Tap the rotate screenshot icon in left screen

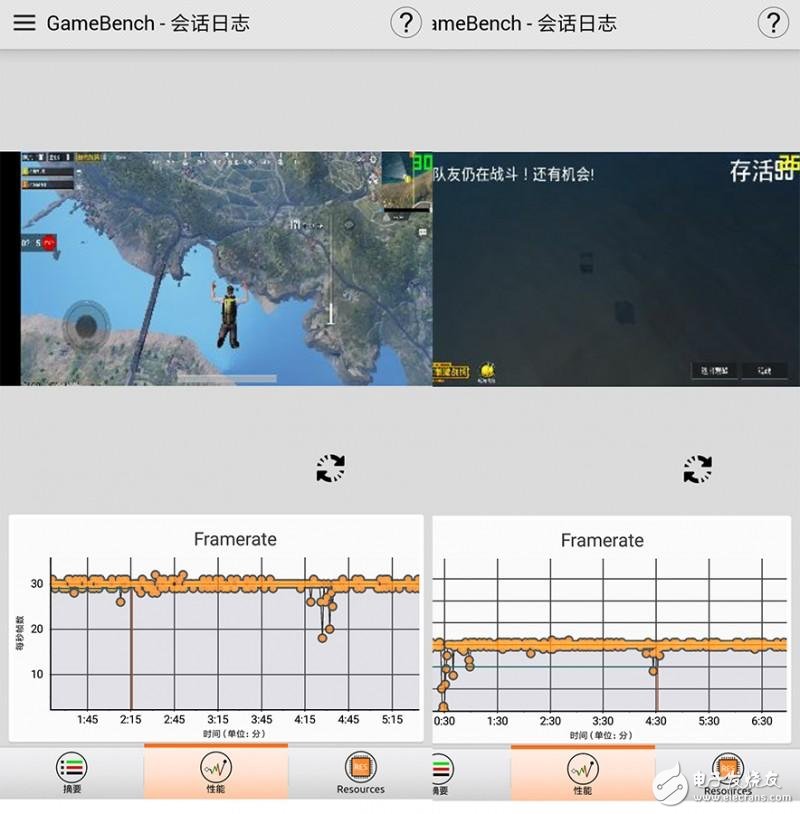click(x=331, y=468)
